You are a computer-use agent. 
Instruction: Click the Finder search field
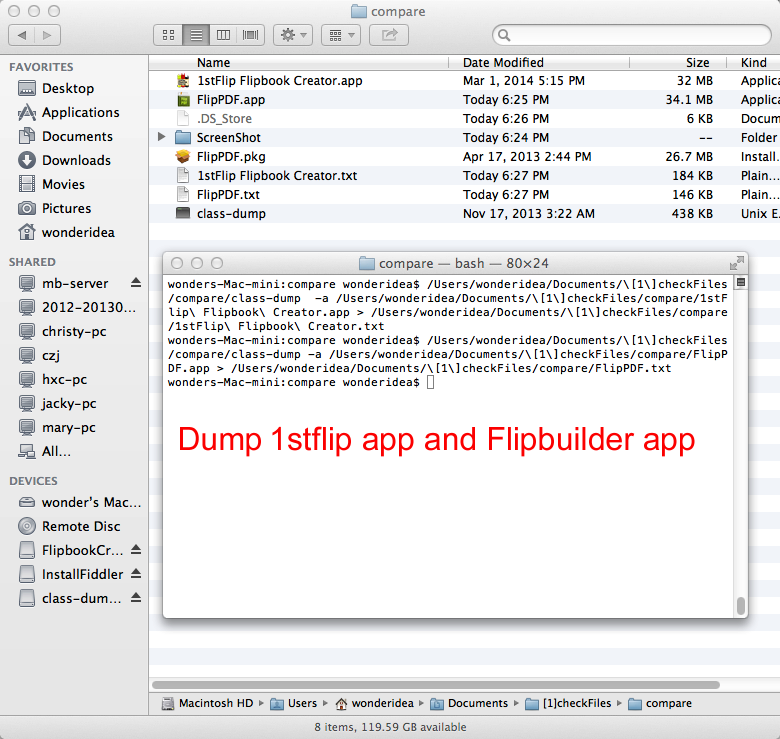[630, 36]
